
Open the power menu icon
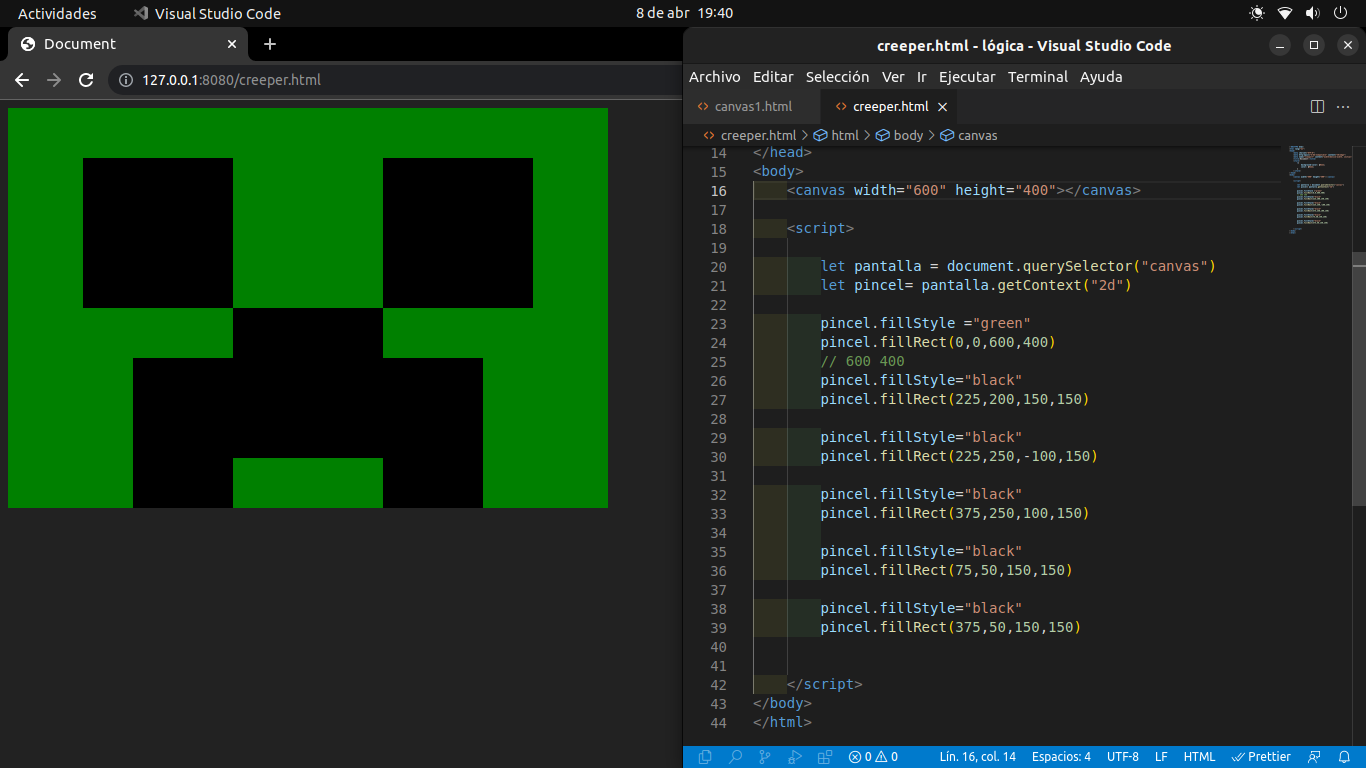coord(1340,13)
